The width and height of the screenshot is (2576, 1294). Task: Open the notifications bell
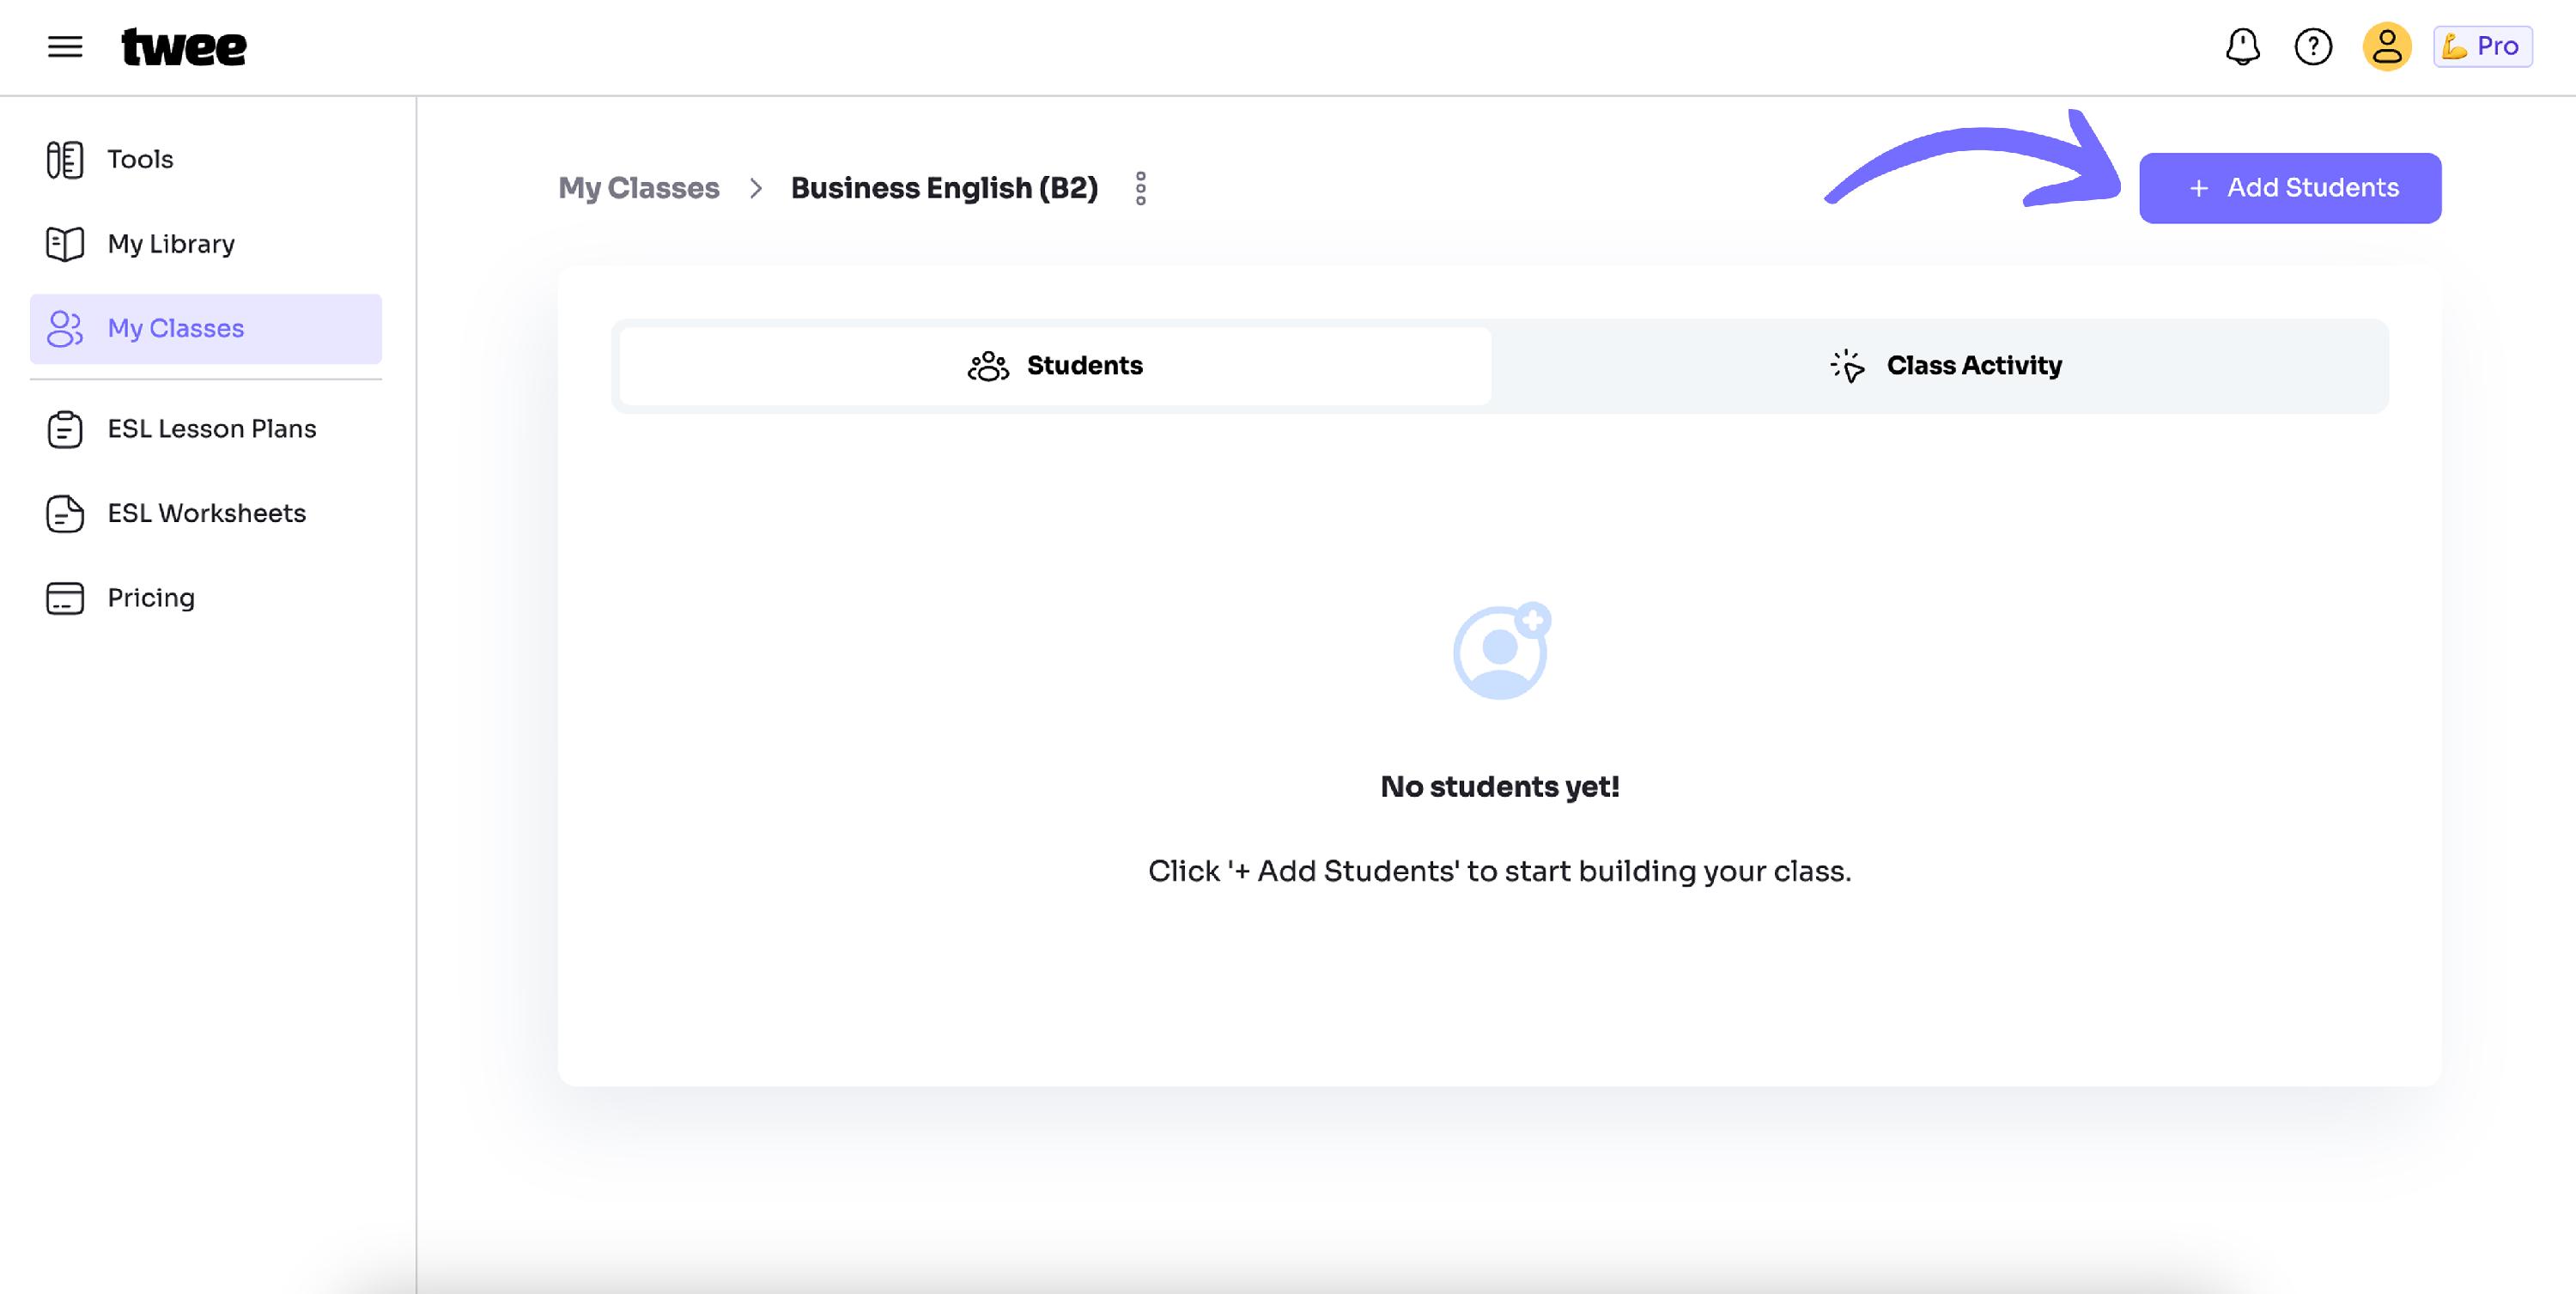pos(2242,47)
